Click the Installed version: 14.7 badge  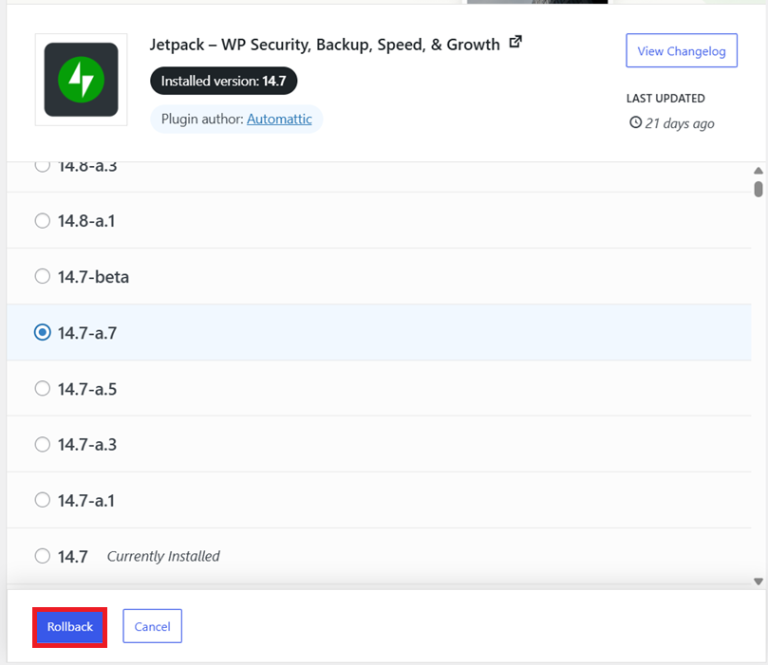point(223,81)
